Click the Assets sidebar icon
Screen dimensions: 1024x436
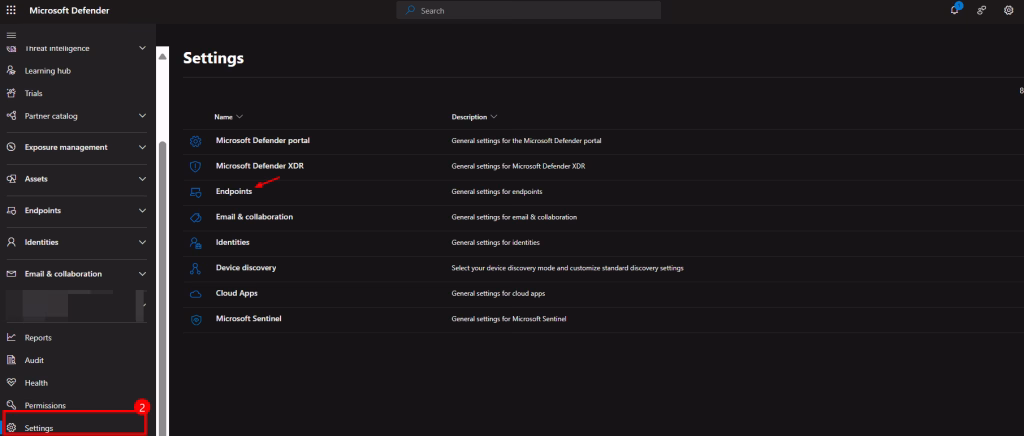point(11,179)
